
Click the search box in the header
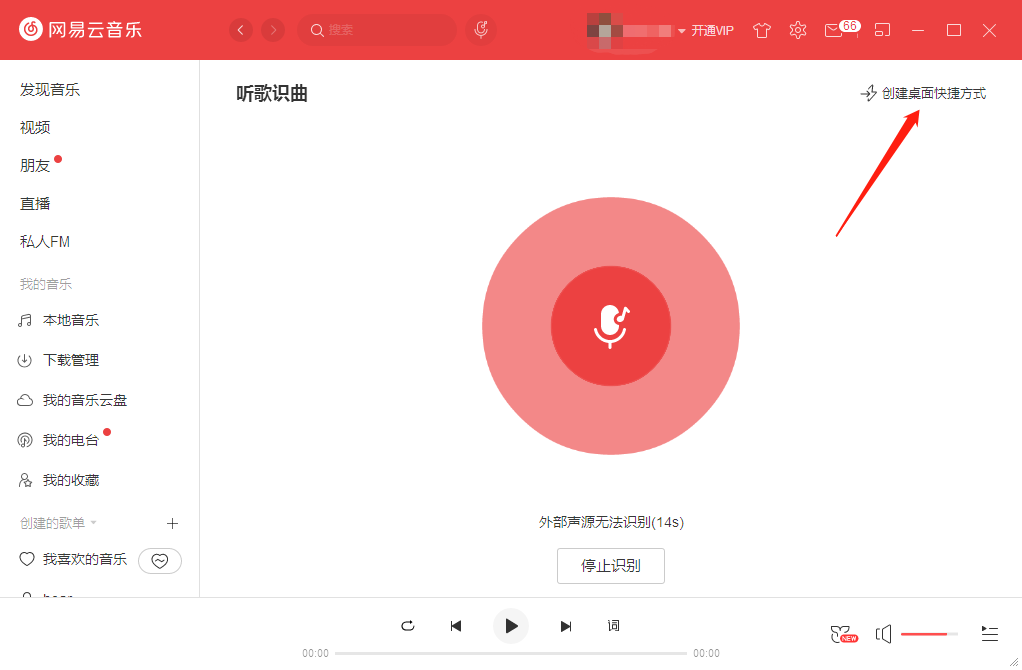(x=377, y=30)
